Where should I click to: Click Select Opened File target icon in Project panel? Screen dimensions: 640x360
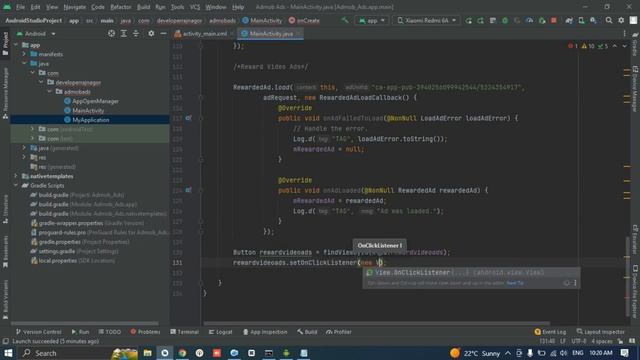click(x=111, y=33)
